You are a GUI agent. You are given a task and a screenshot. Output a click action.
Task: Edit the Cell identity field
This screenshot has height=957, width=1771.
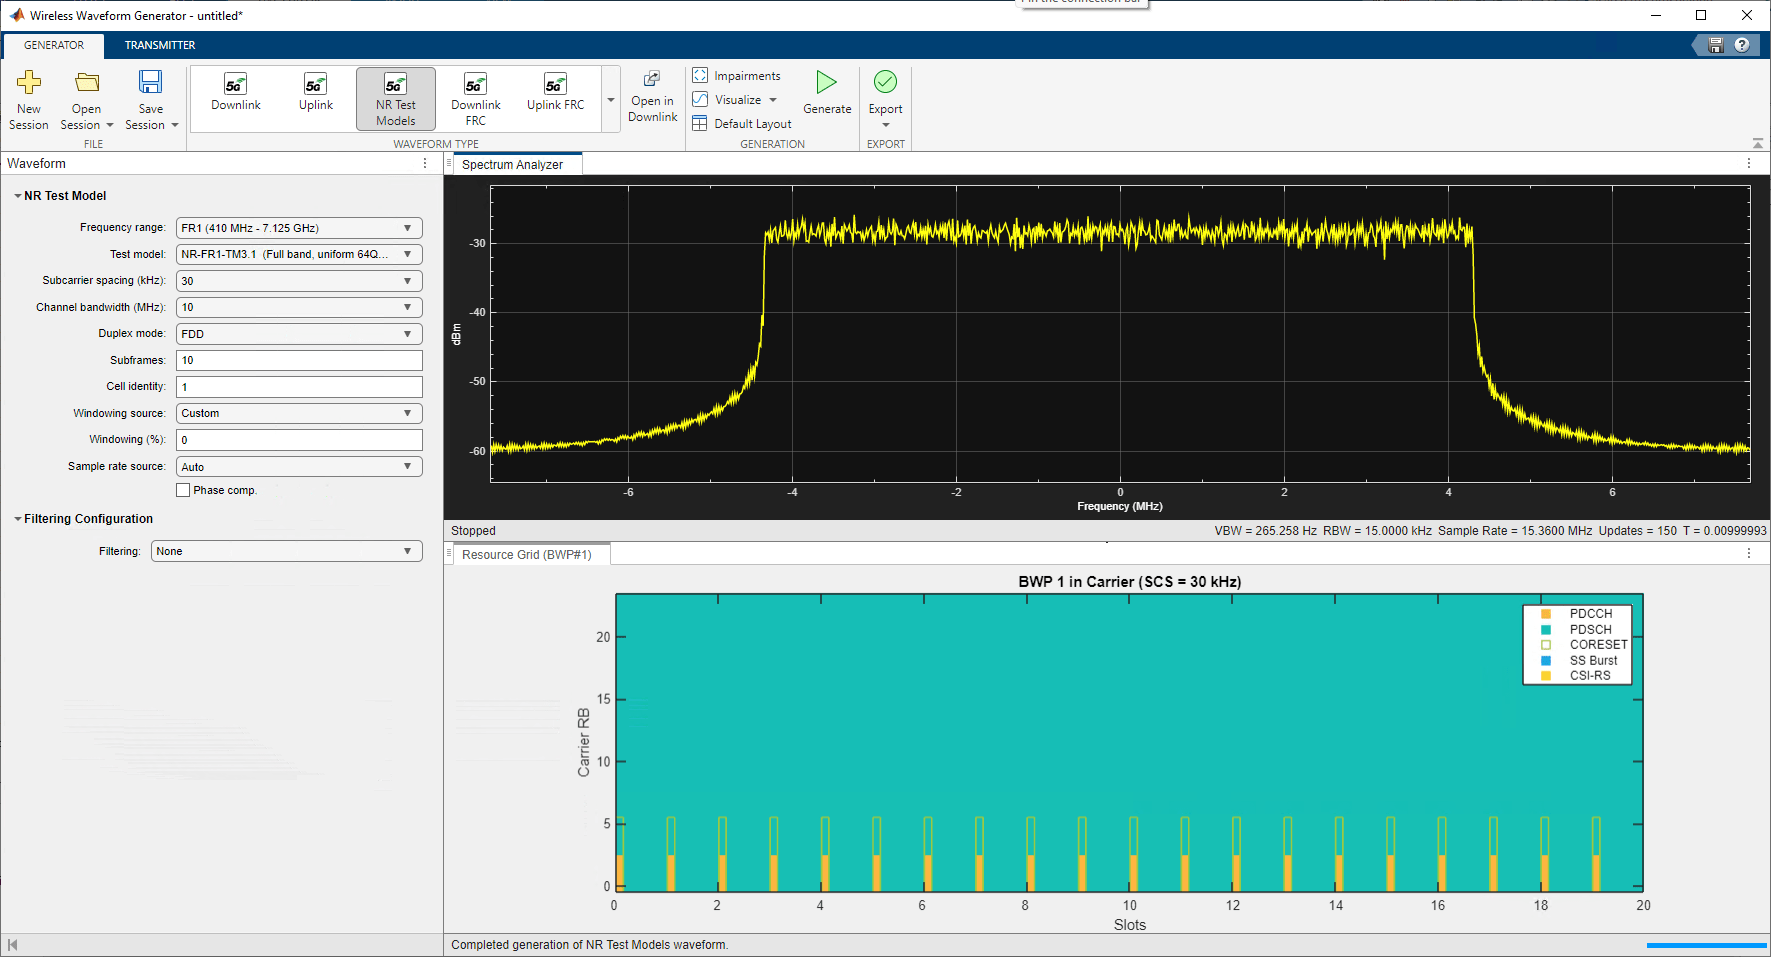tap(297, 386)
